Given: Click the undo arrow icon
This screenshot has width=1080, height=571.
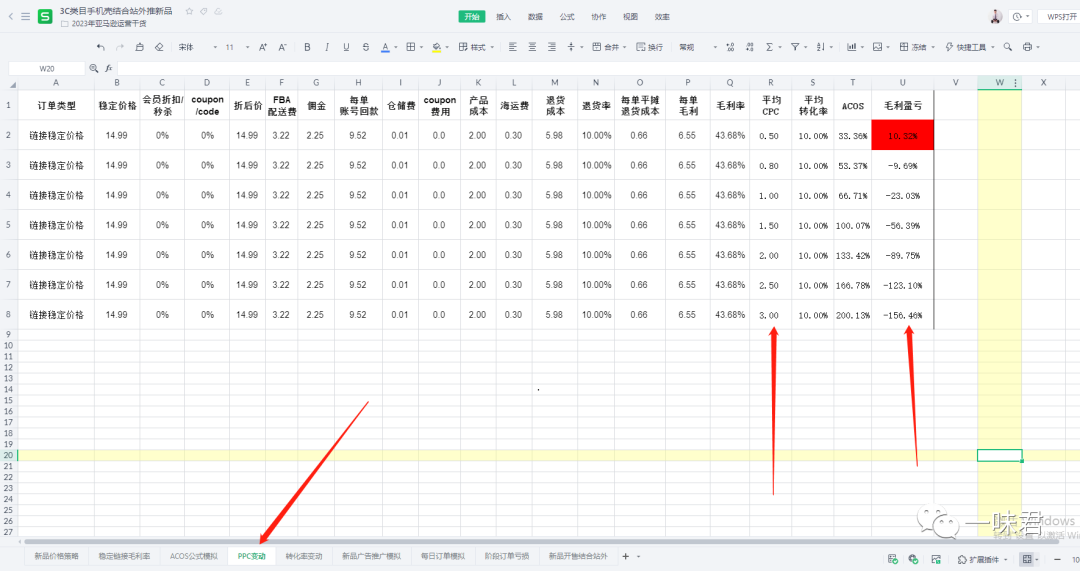Looking at the screenshot, I should click(x=101, y=47).
